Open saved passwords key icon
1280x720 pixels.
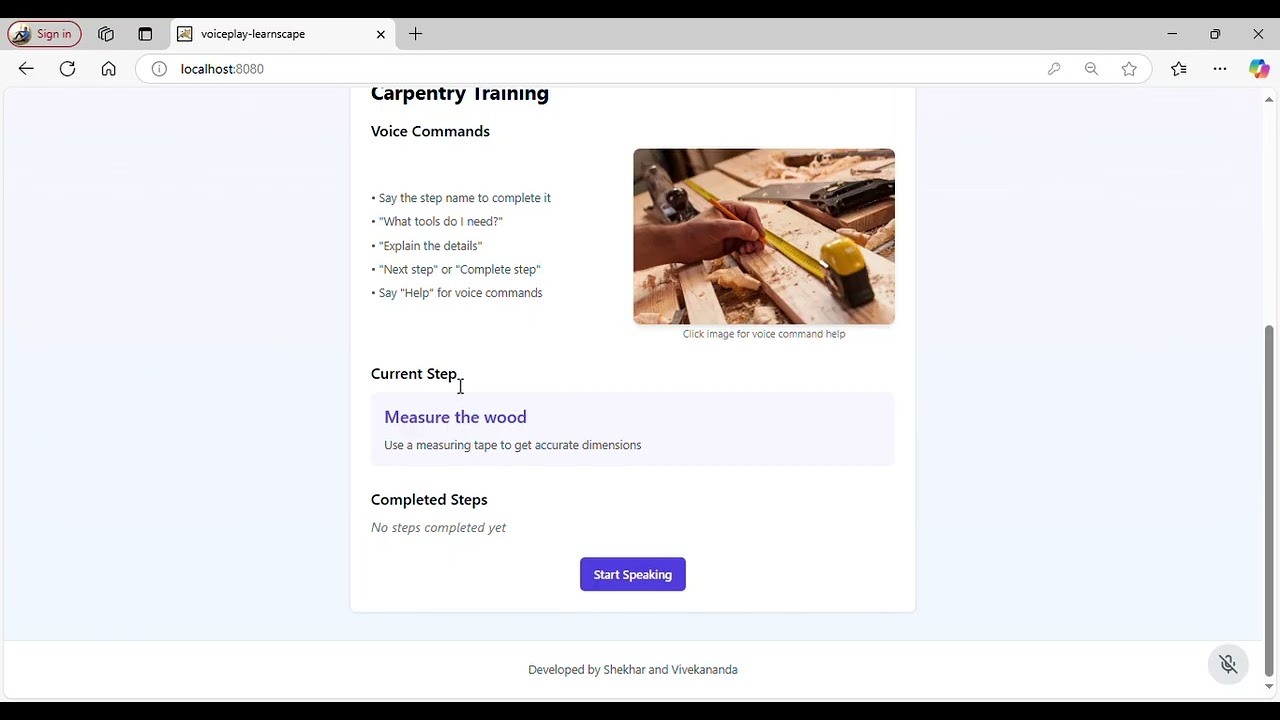point(1054,69)
